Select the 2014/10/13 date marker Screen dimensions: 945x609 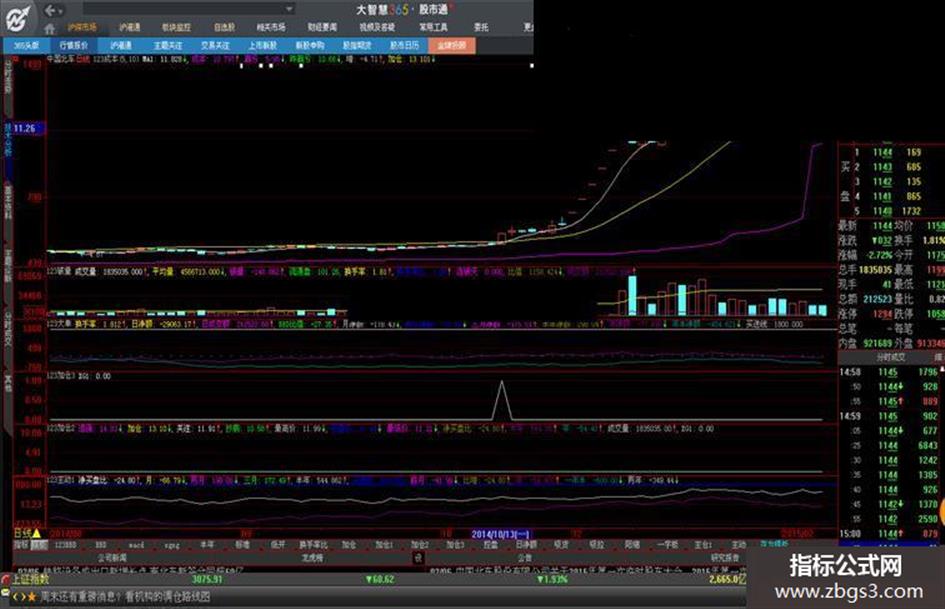pyautogui.click(x=500, y=534)
